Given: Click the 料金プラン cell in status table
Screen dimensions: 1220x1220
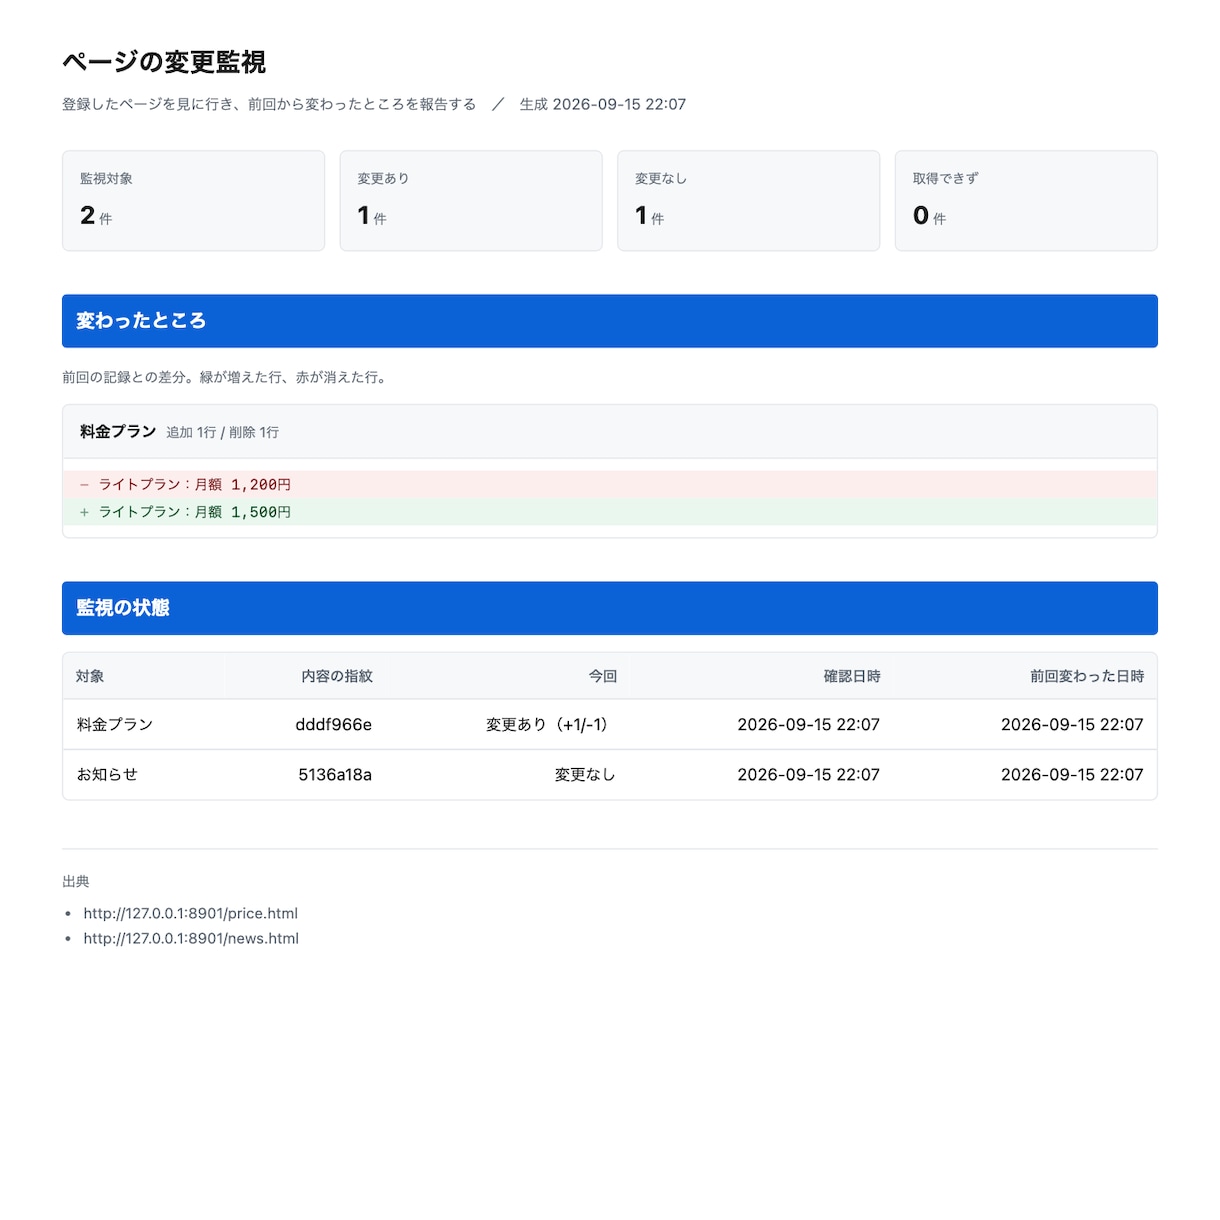Looking at the screenshot, I should tap(115, 724).
